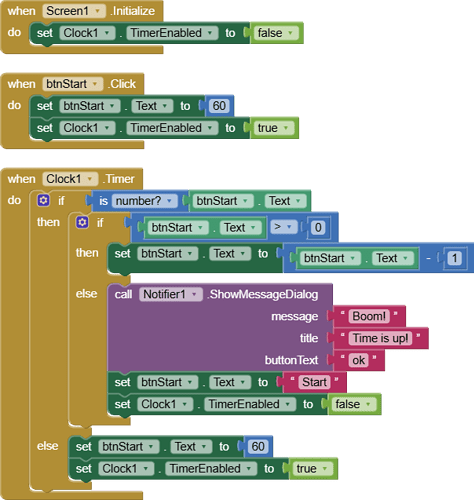The height and width of the screenshot is (500, 474).
Task: Toggle false value in Clock1.Timer inner else
Action: [x=354, y=404]
